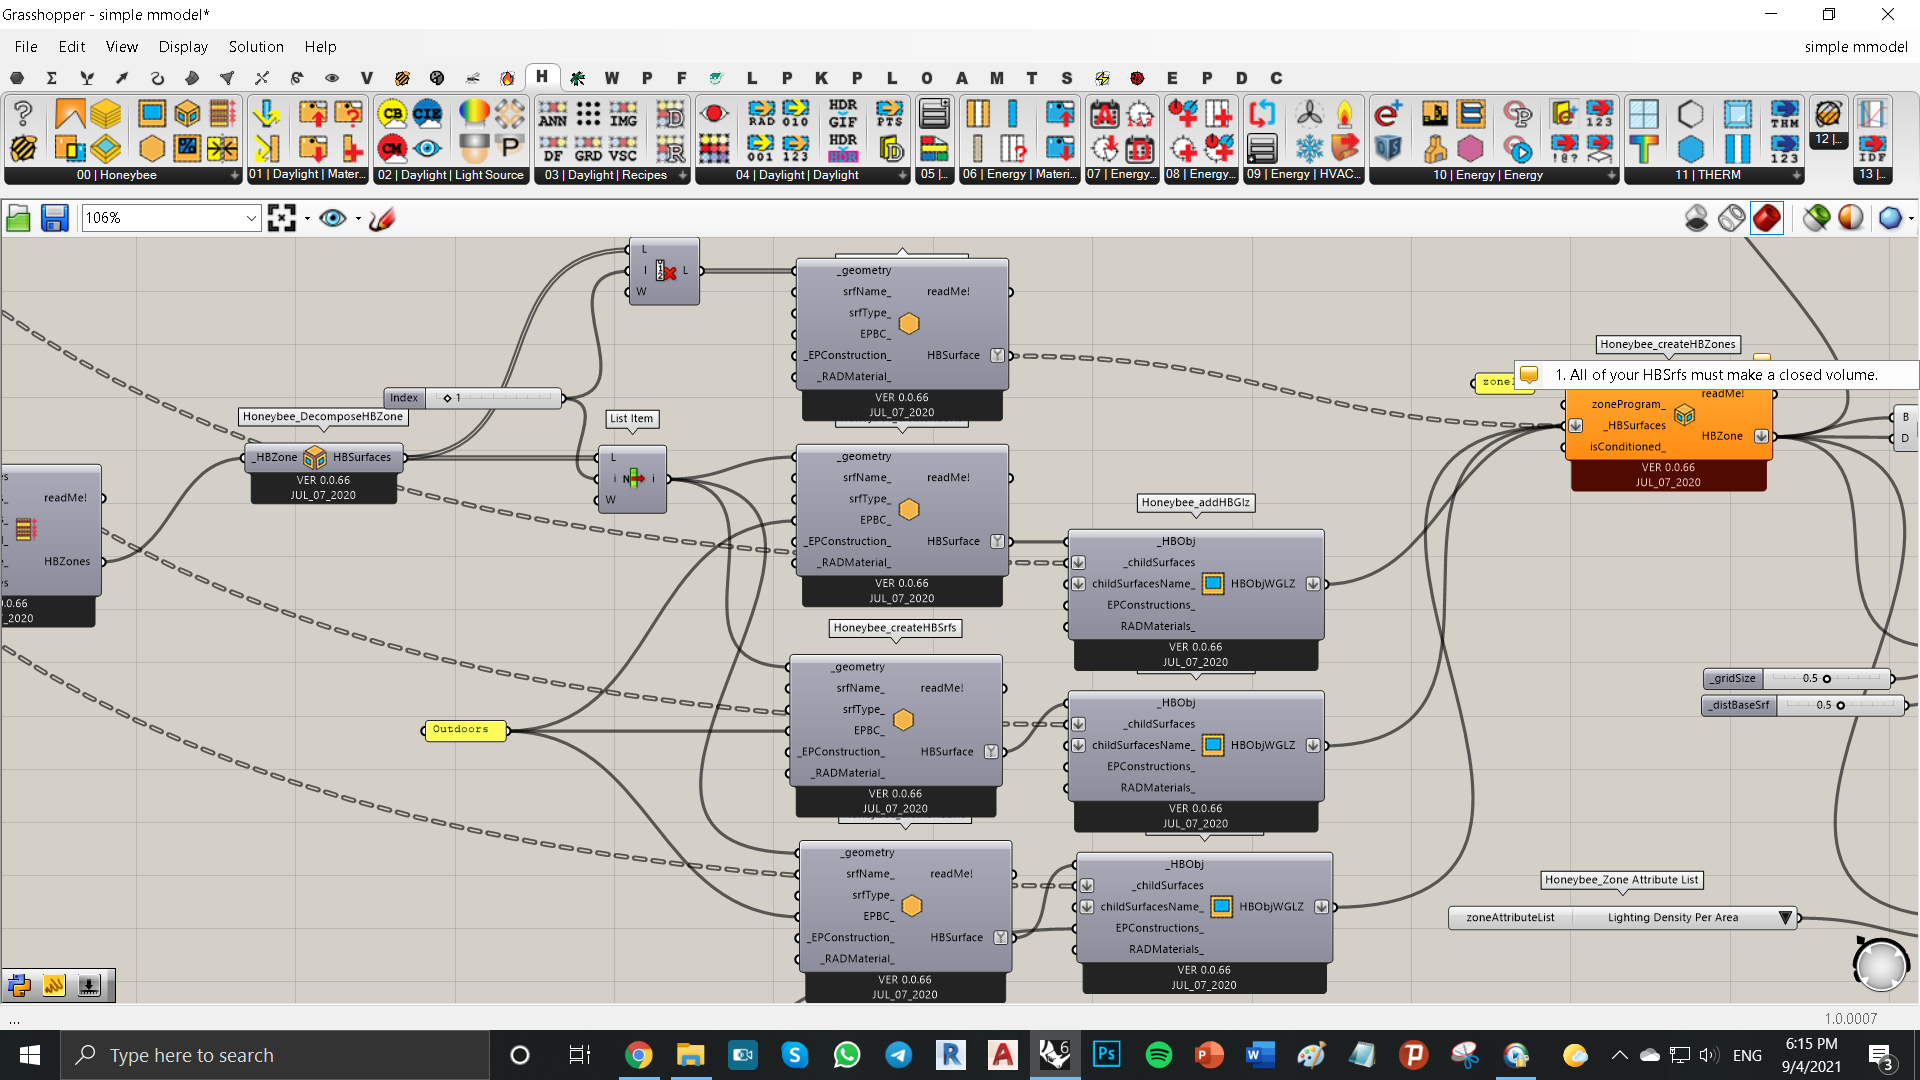This screenshot has height=1080, width=1920.
Task: Activate the red sketch pencil tool
Action: [x=382, y=218]
